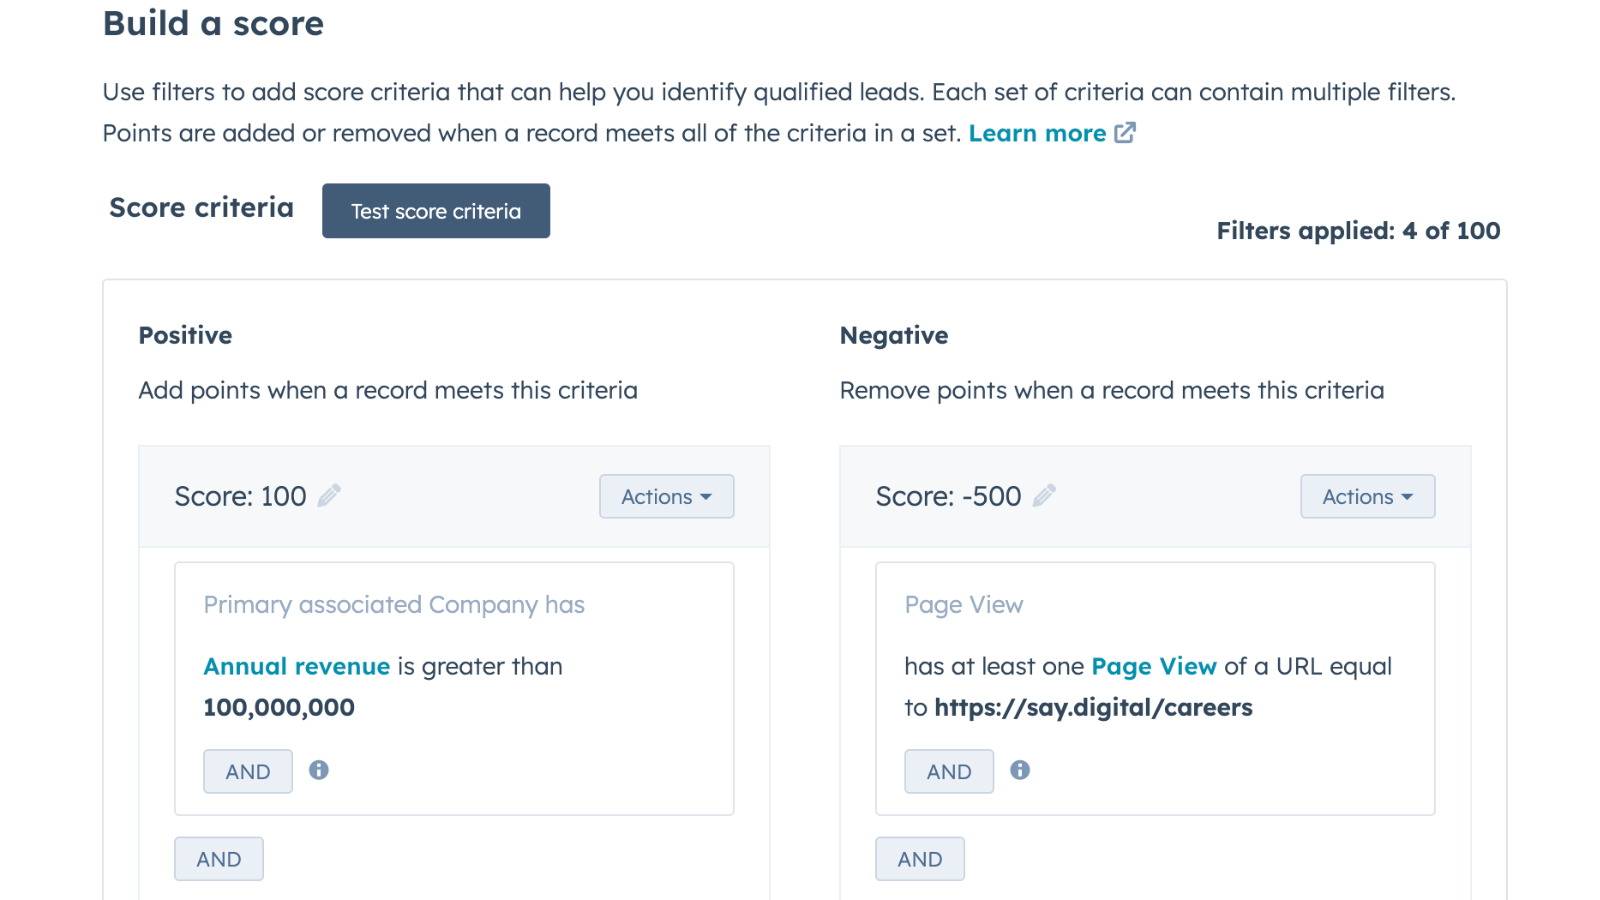Image resolution: width=1600 pixels, height=900 pixels.
Task: Open the Primary associated Company filter card
Action: 394,605
